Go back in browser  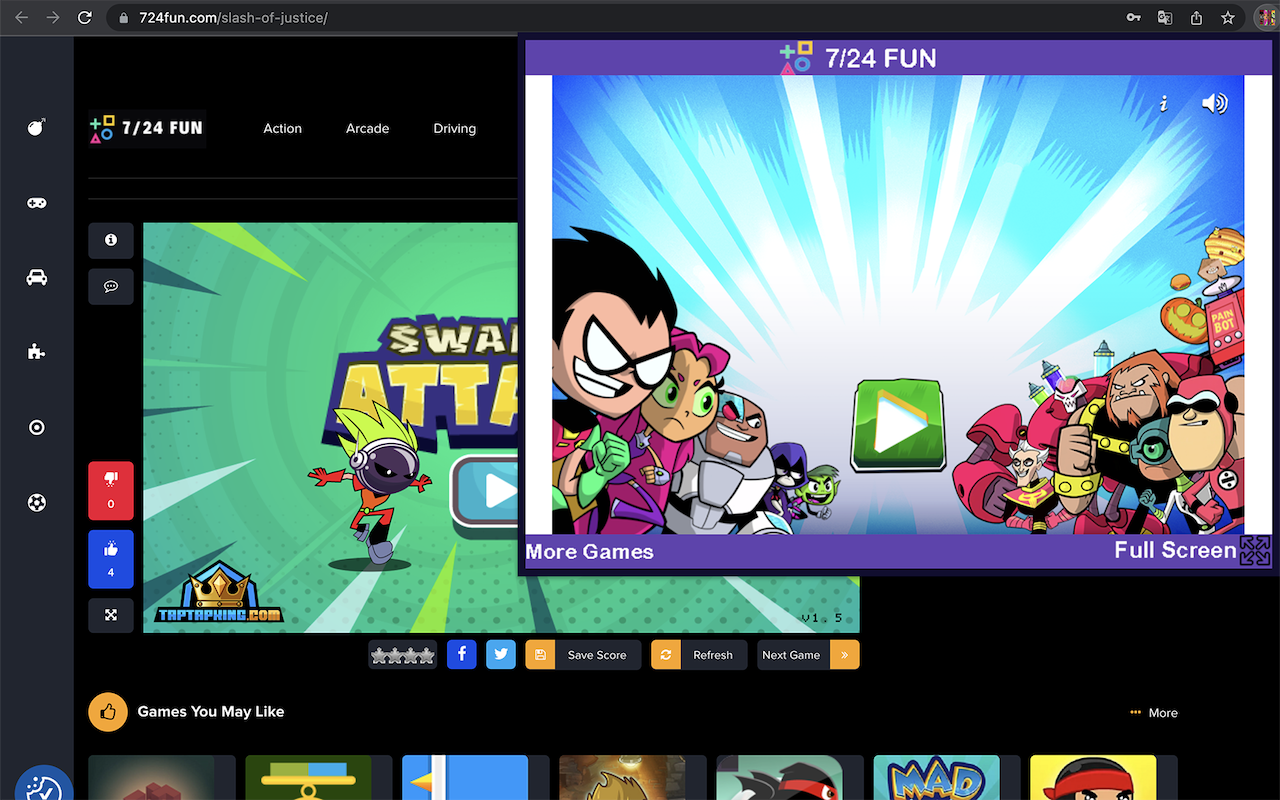21,18
